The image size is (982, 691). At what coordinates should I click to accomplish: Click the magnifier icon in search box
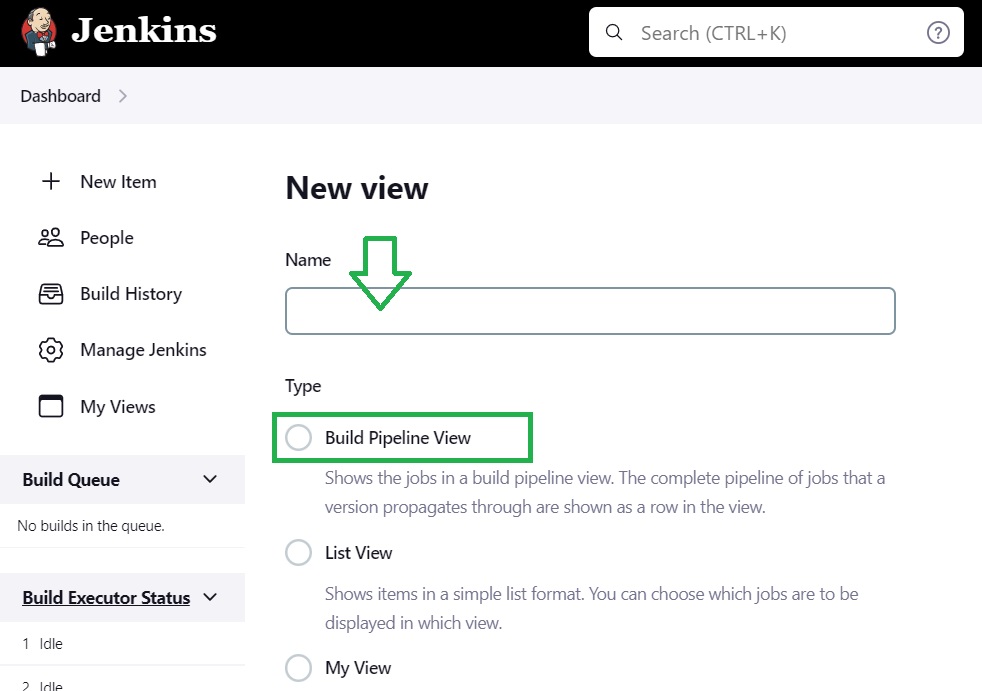tap(614, 33)
